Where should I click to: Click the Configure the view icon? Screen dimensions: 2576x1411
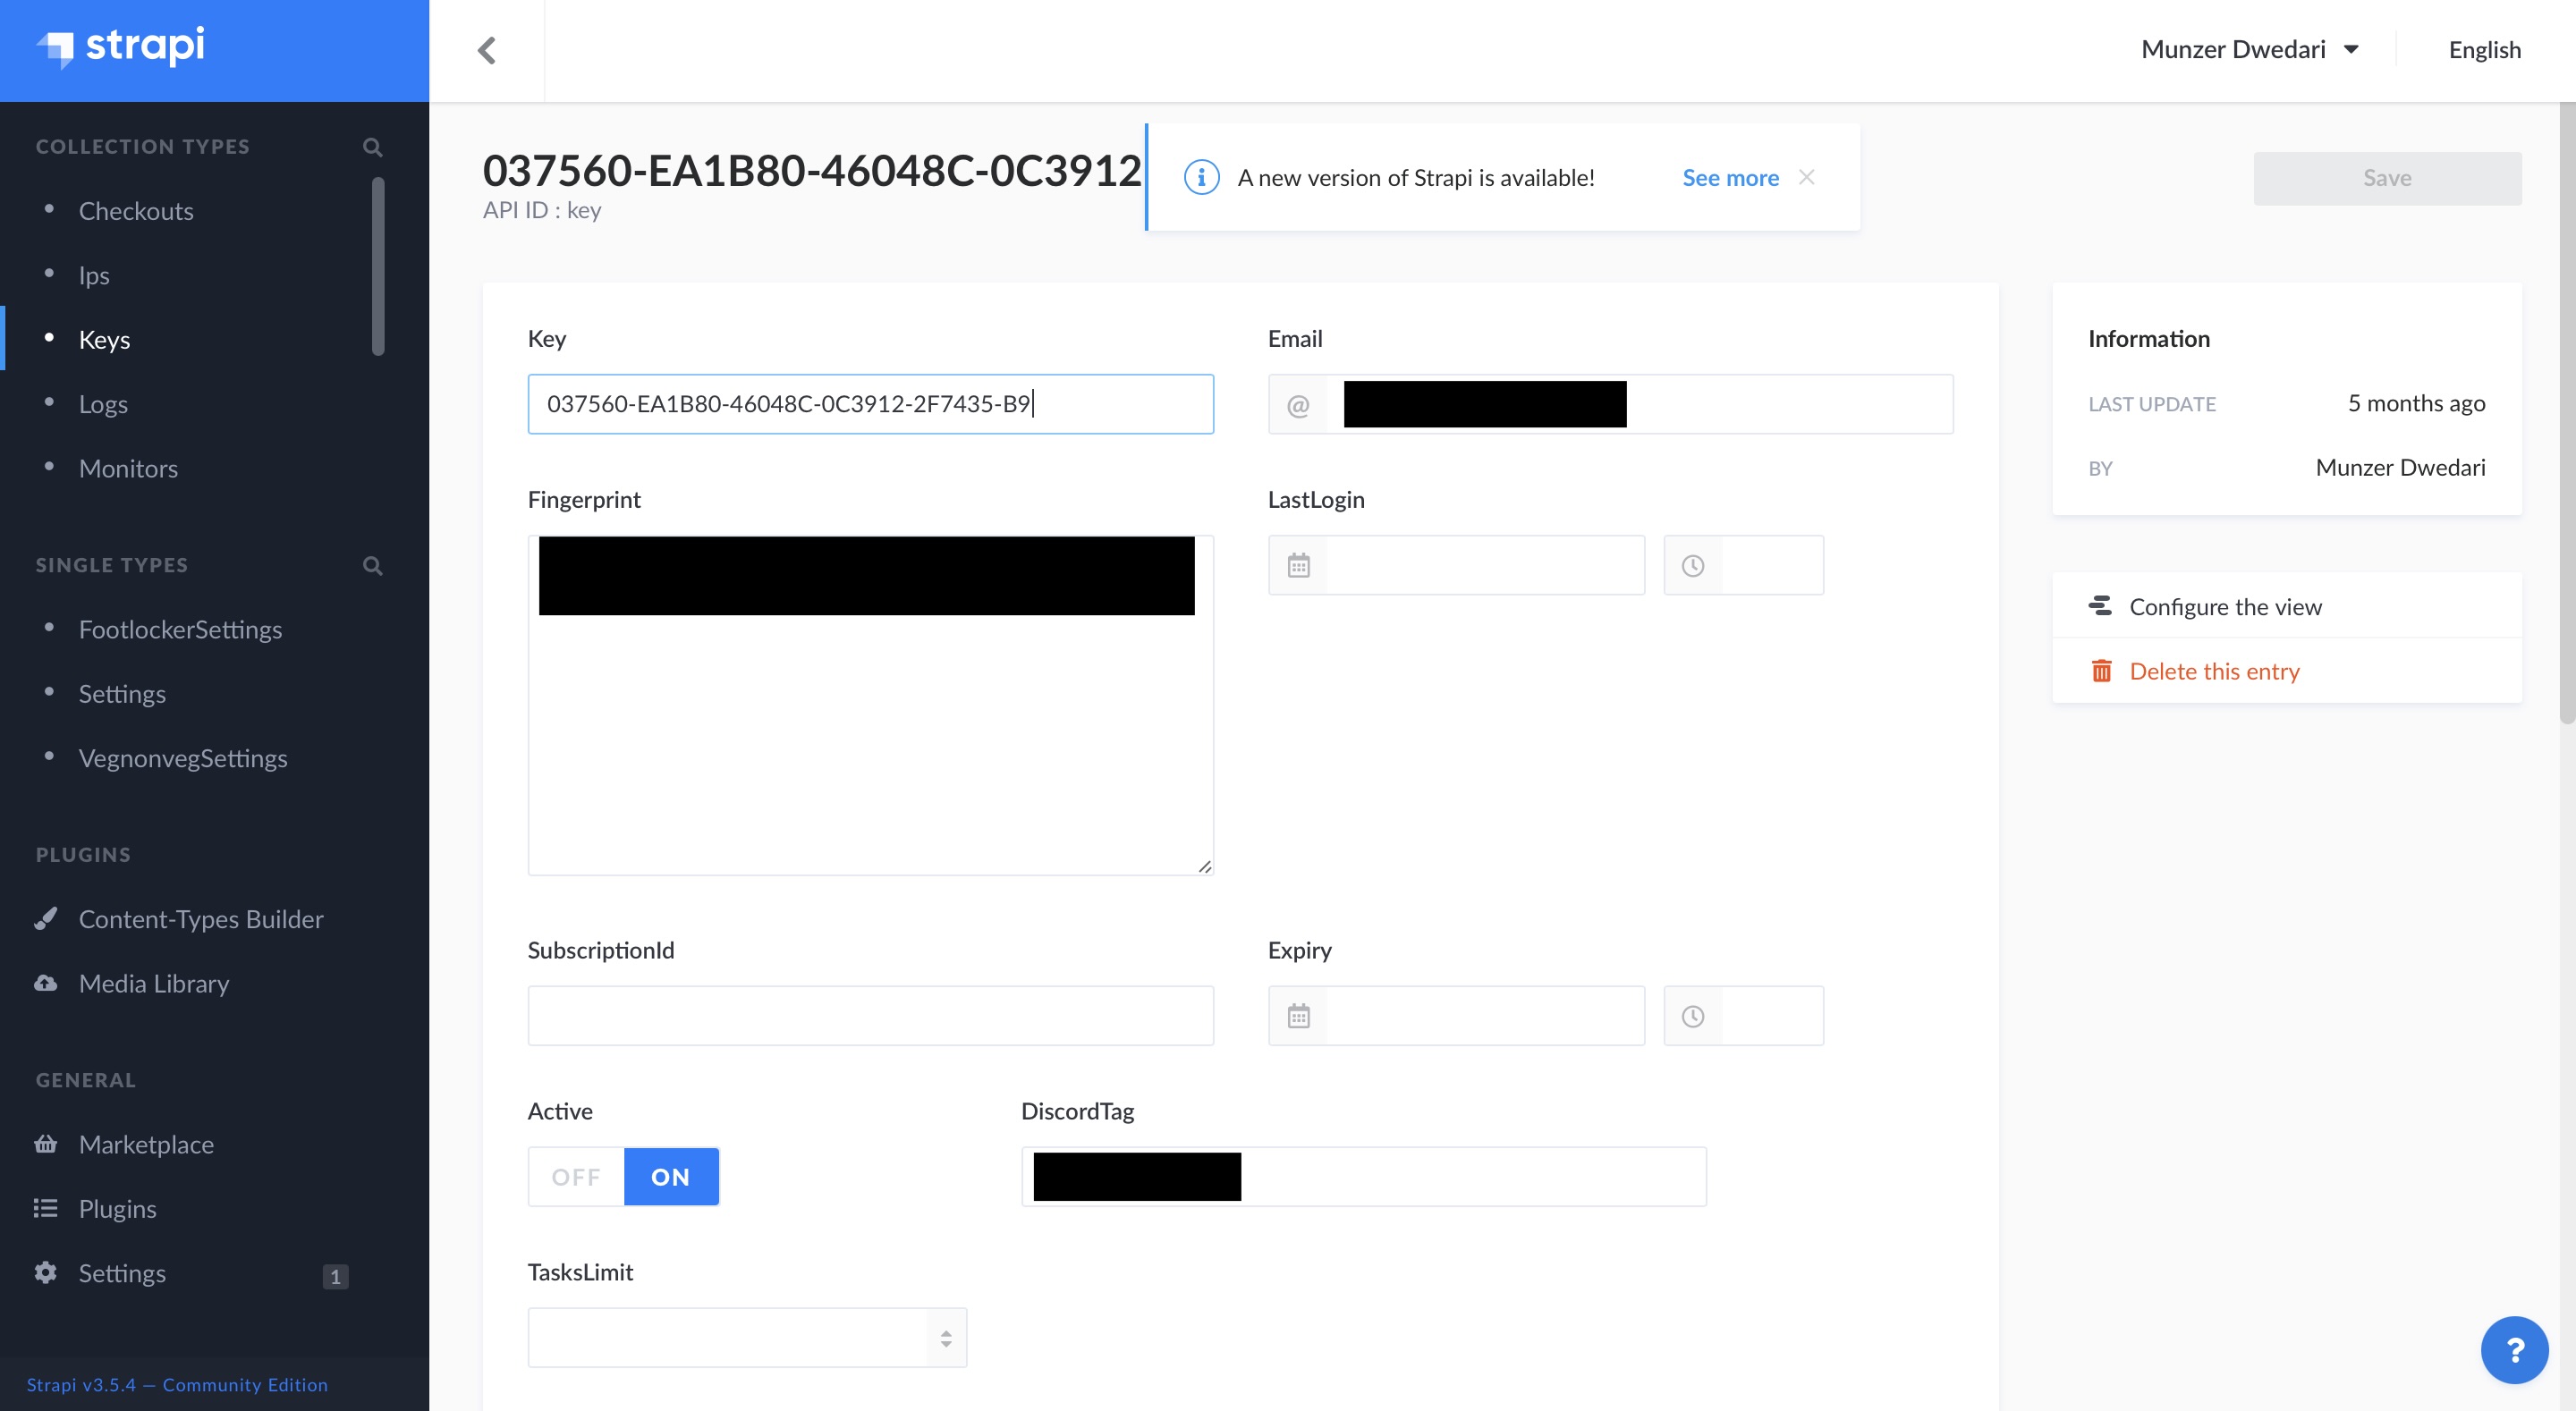[2100, 606]
